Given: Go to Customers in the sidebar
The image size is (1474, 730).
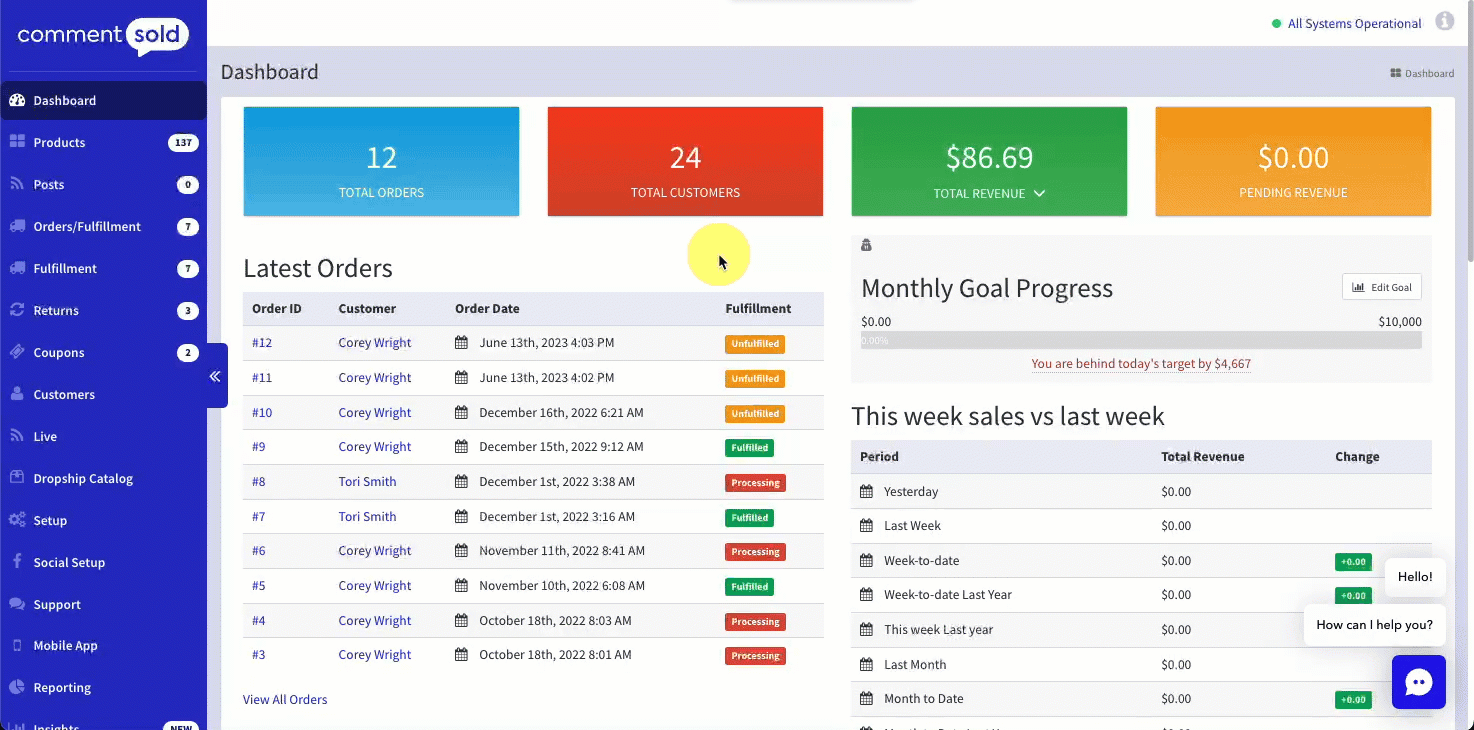Looking at the screenshot, I should [64, 394].
